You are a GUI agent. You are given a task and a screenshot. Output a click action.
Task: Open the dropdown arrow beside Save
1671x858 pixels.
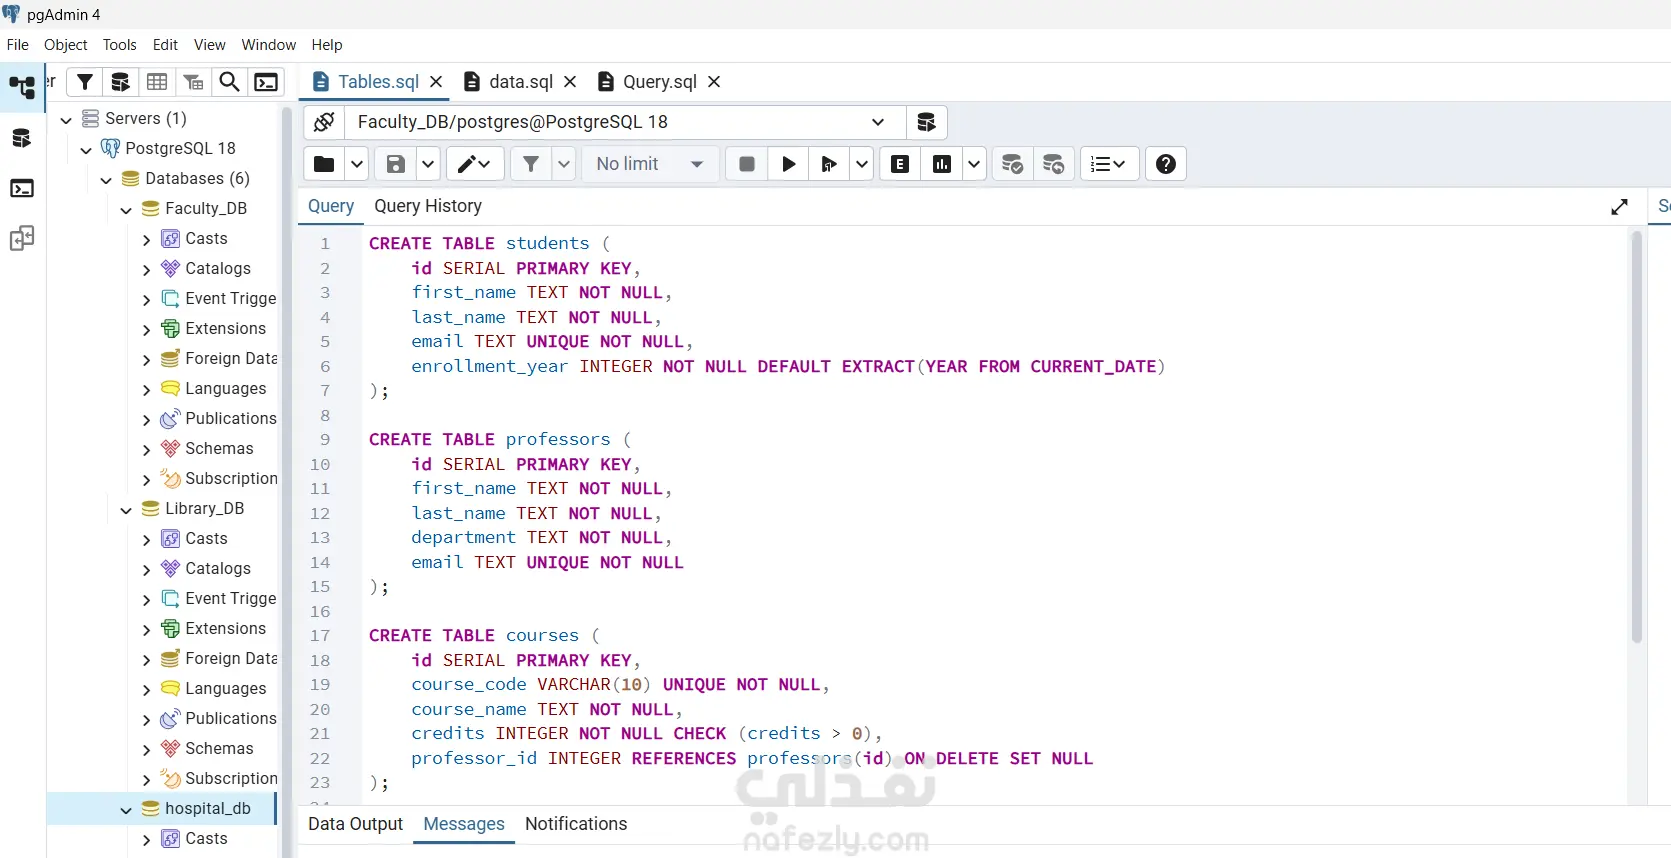(x=428, y=164)
